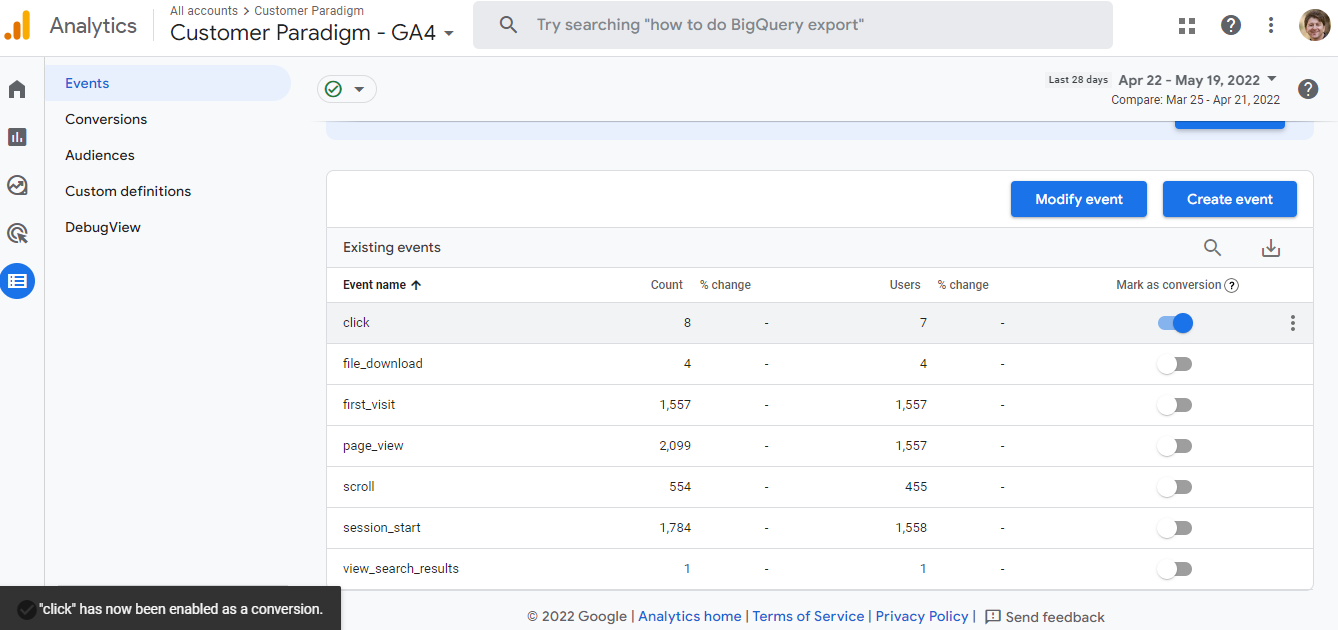Click the Create event button

point(1229,199)
